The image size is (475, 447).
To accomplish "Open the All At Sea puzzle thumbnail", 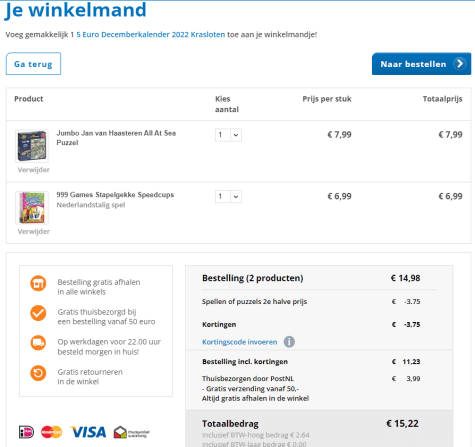I will pyautogui.click(x=32, y=146).
